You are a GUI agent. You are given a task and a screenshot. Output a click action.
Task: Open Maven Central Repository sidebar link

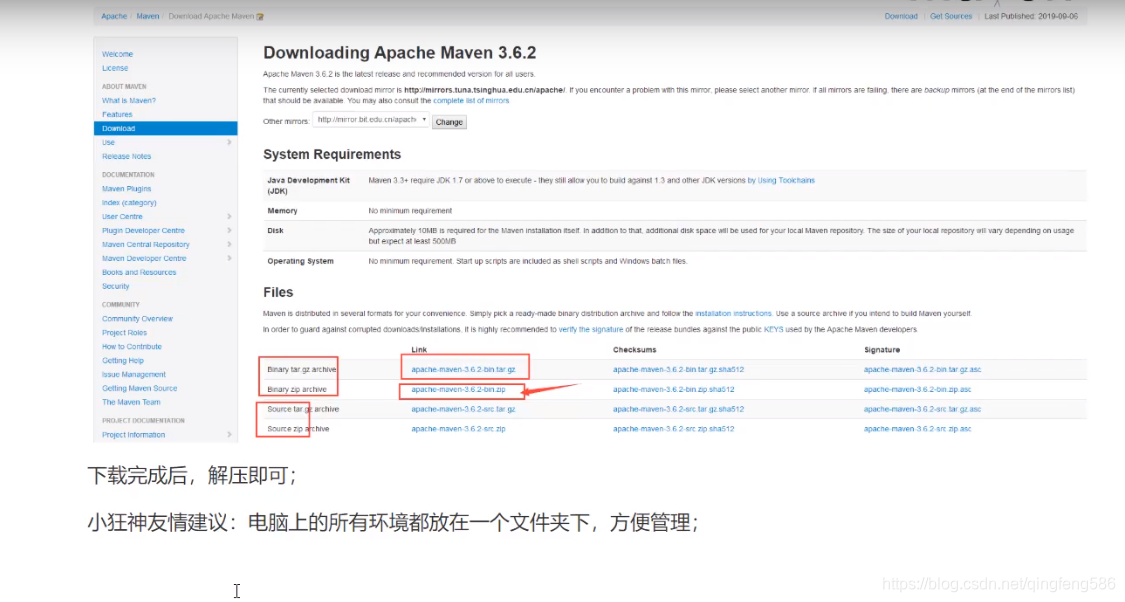tap(146, 245)
